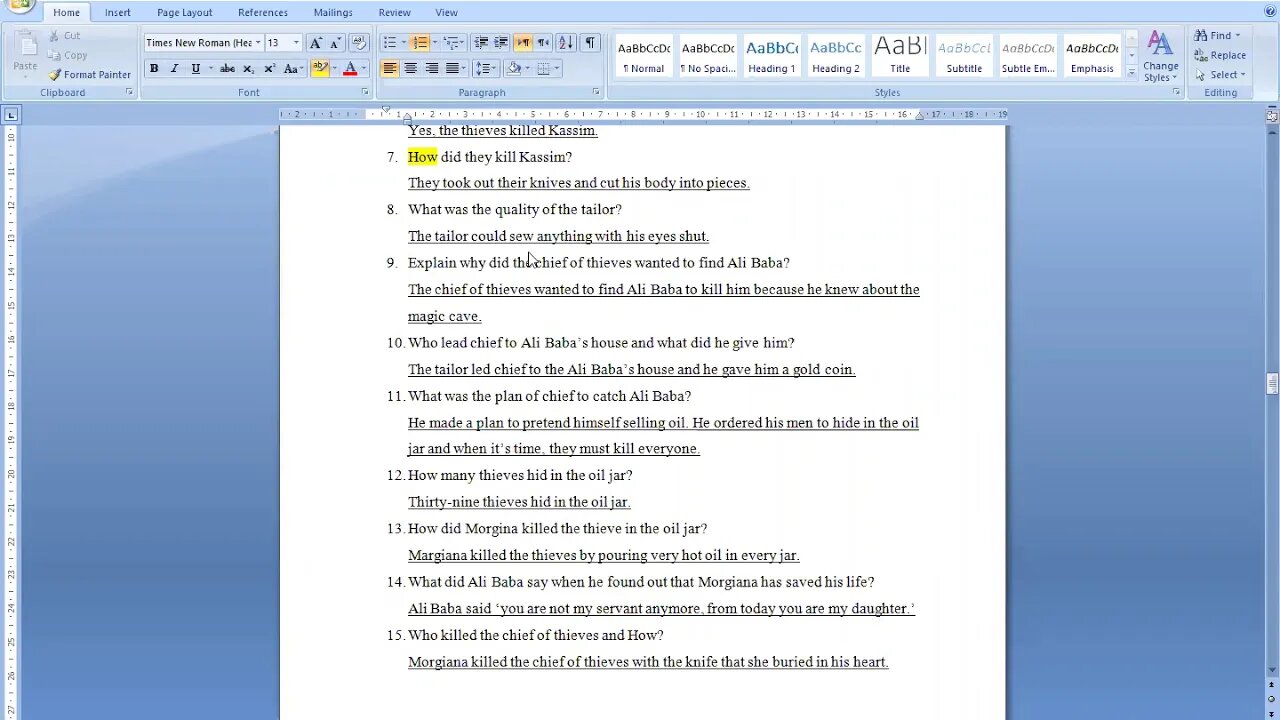Click the Shrink Font icon

pyautogui.click(x=335, y=43)
